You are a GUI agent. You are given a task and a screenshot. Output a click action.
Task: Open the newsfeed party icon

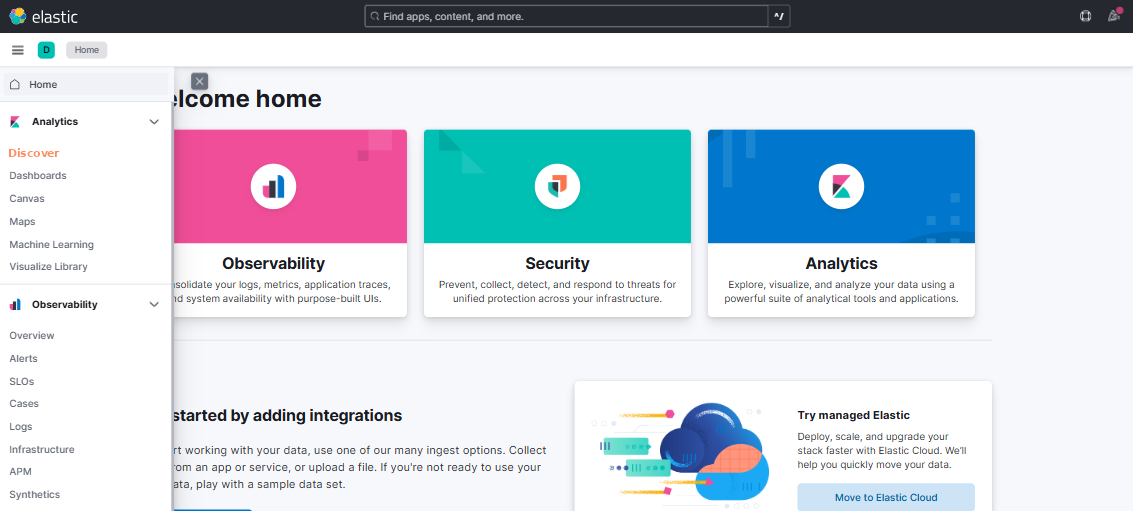(x=1114, y=15)
